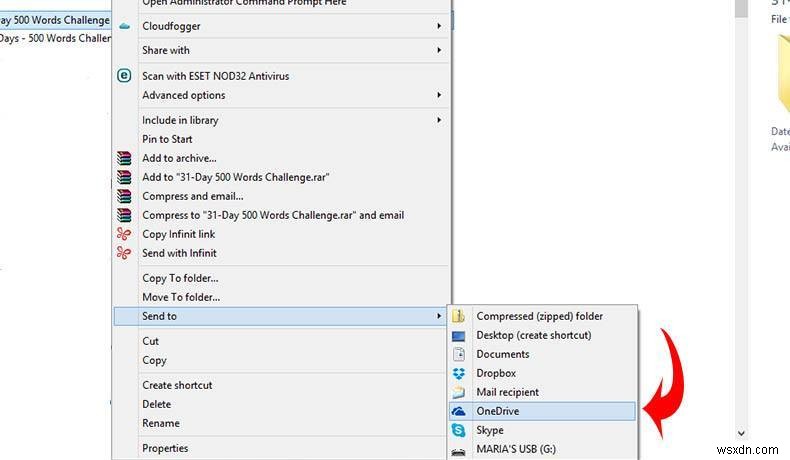Screen dimensions: 790x460
Task: Click WinRAR icon beside Compress and email
Action: pos(124,196)
